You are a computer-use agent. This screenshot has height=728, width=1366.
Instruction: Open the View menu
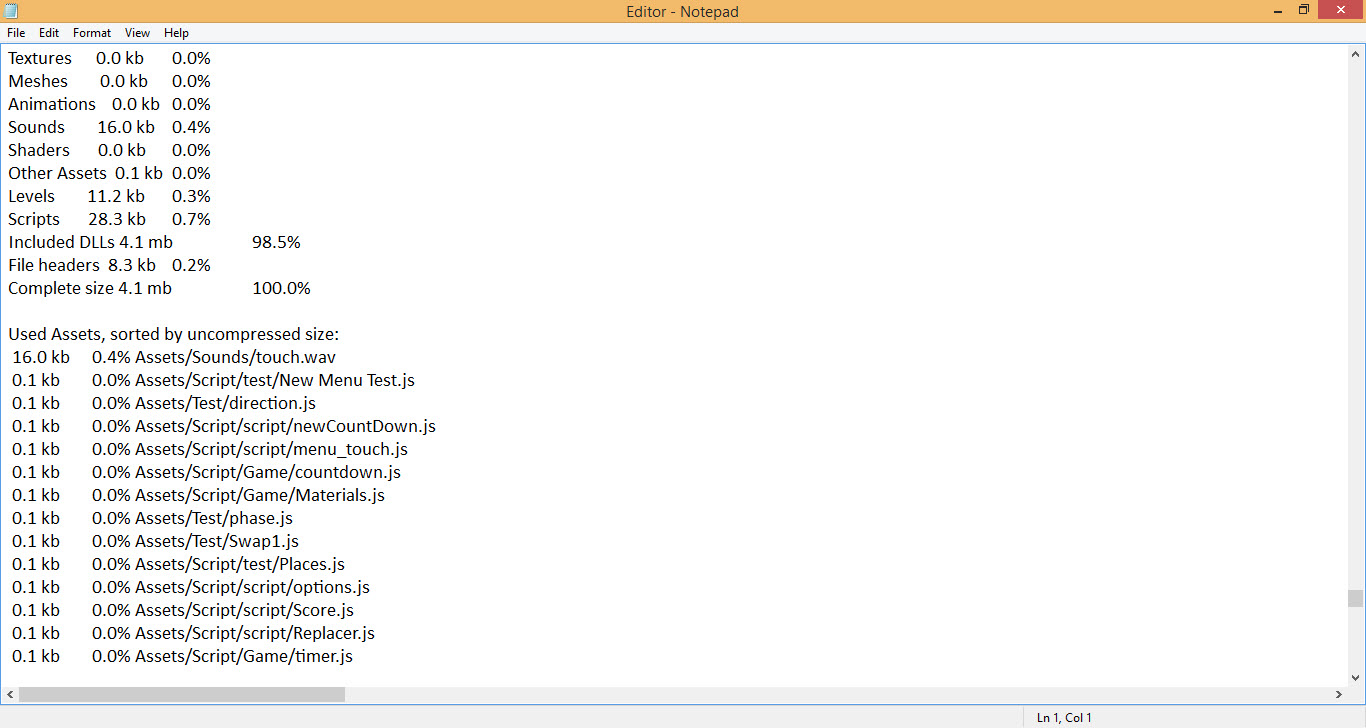click(x=137, y=33)
